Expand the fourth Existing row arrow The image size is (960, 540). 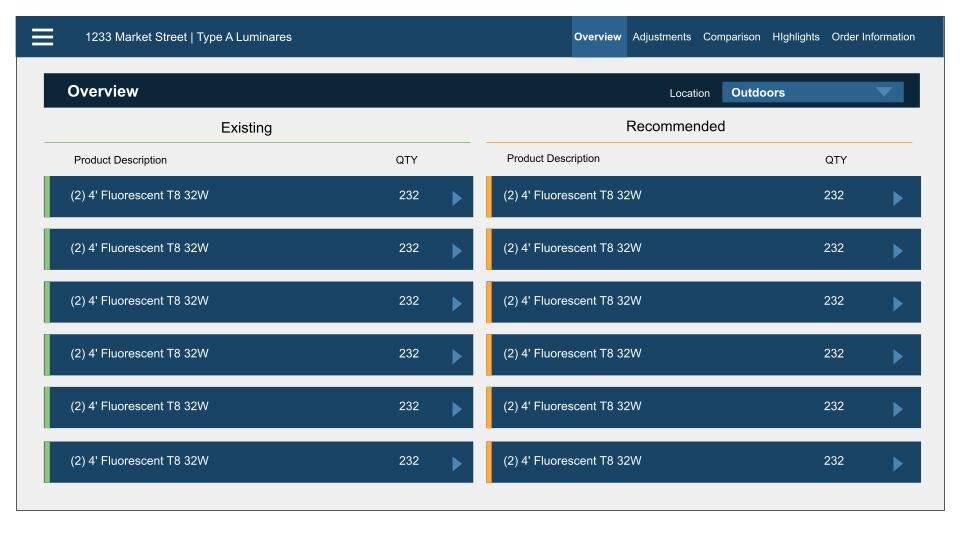[457, 356]
